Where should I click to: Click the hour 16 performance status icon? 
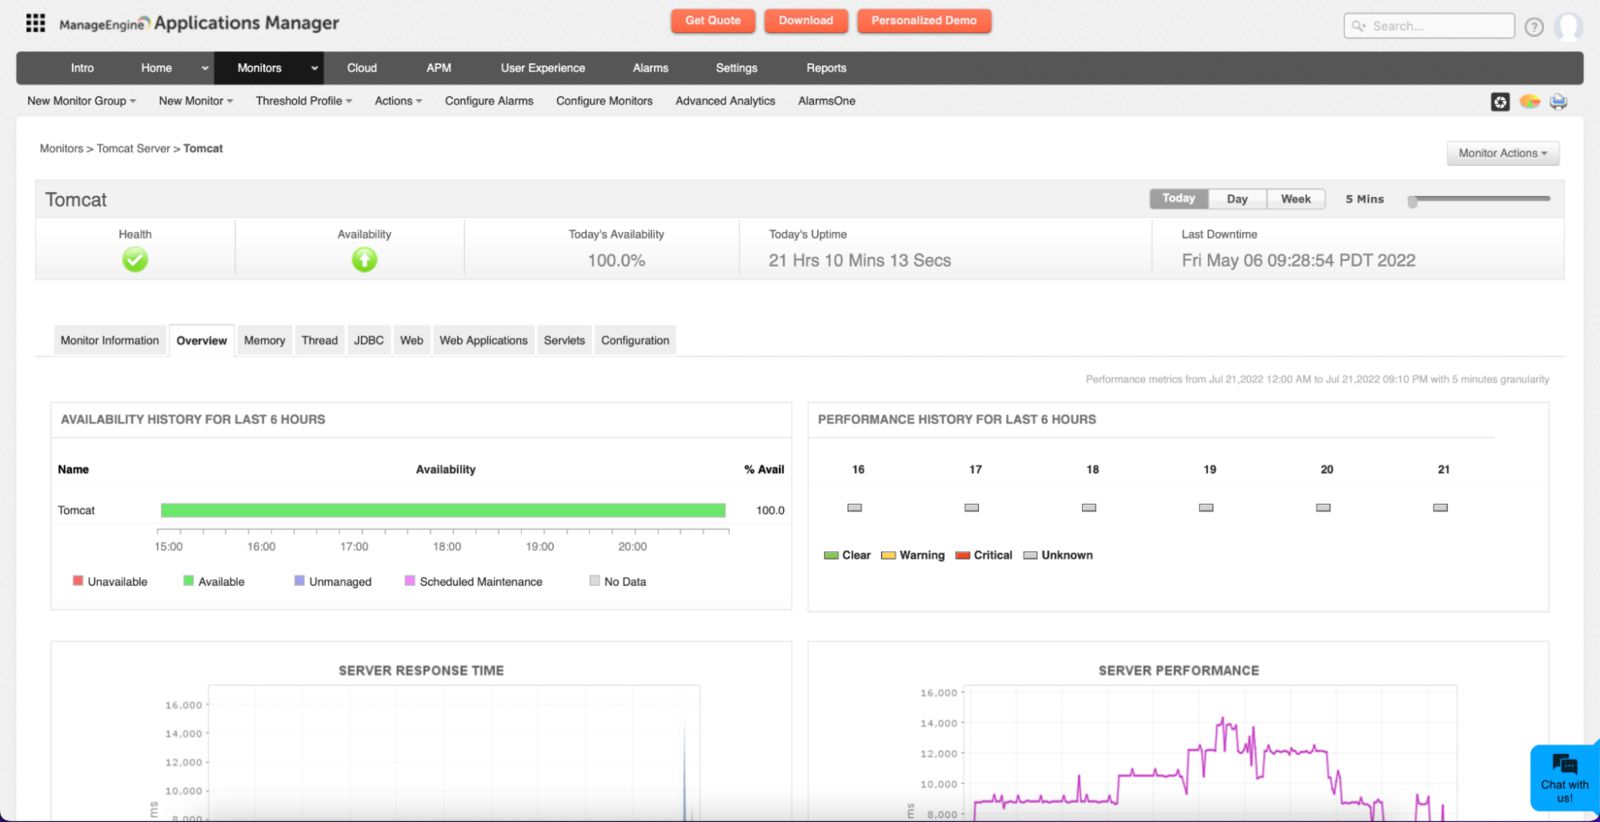pos(854,508)
